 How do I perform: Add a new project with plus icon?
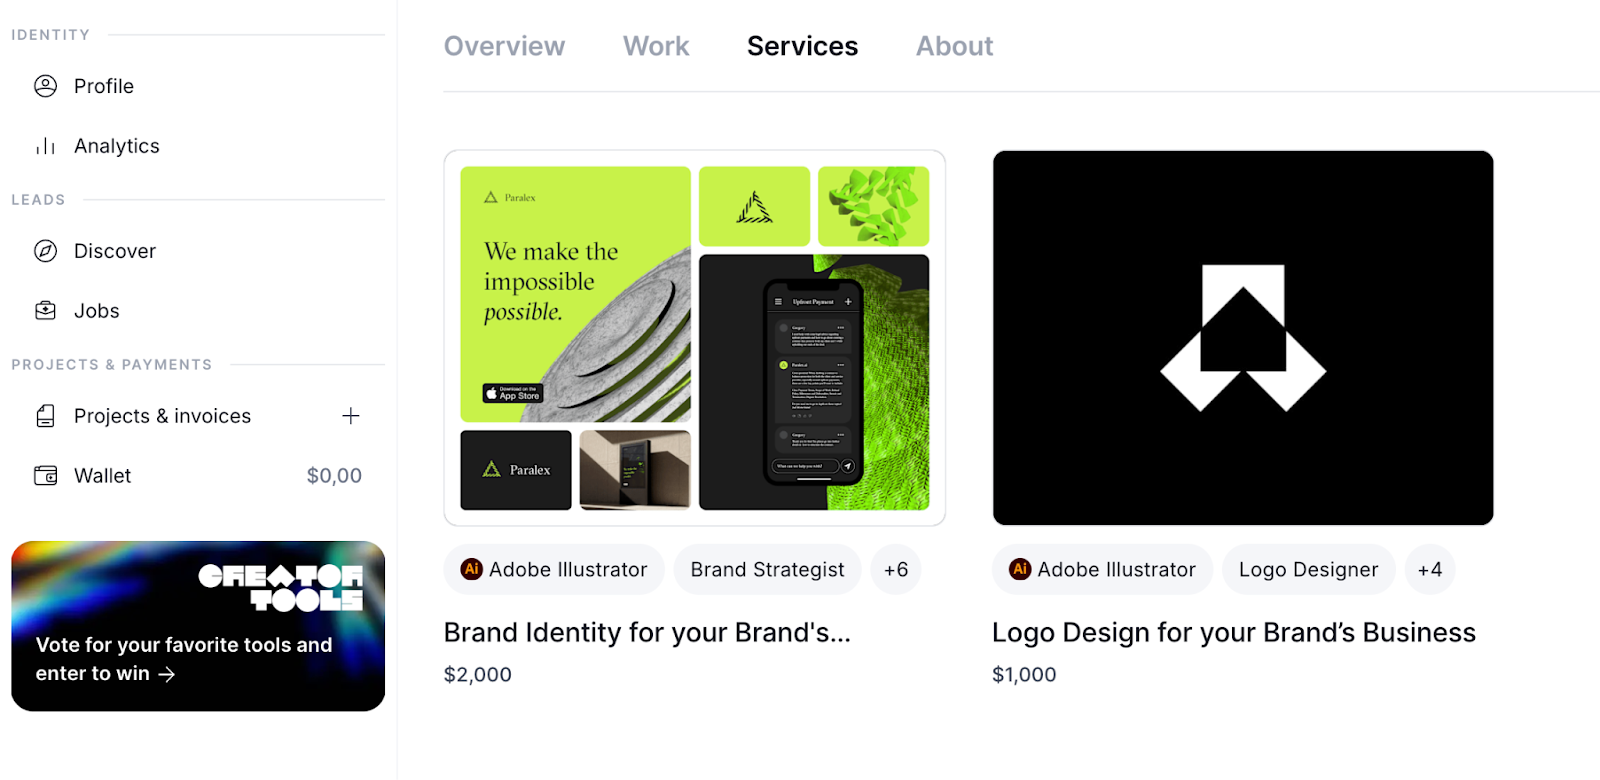click(x=351, y=416)
